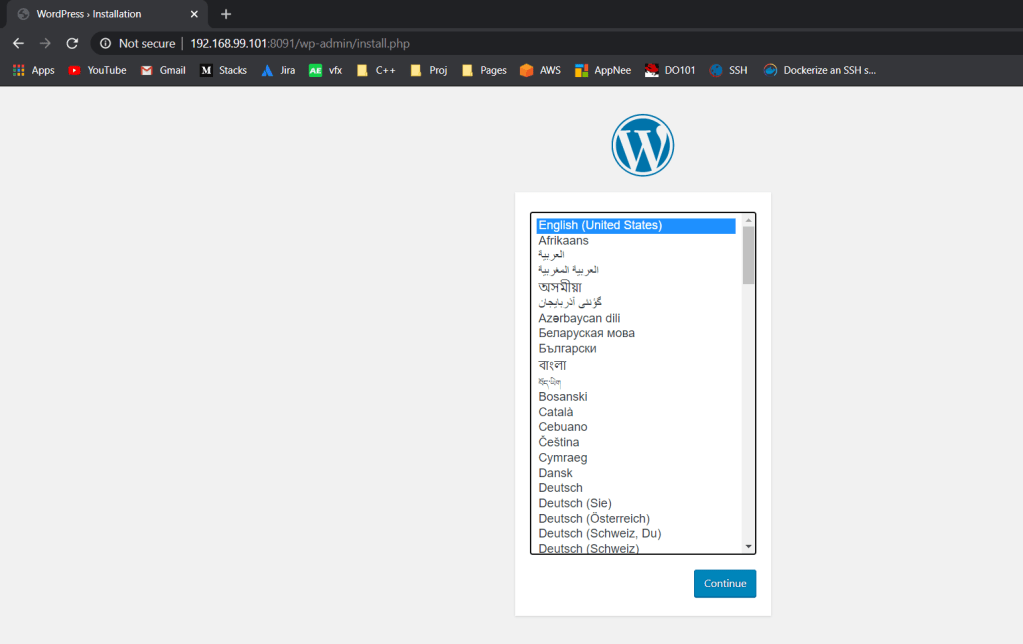Screen dimensions: 1023x644
Task: Open the YouTube bookmark
Action: [x=97, y=70]
